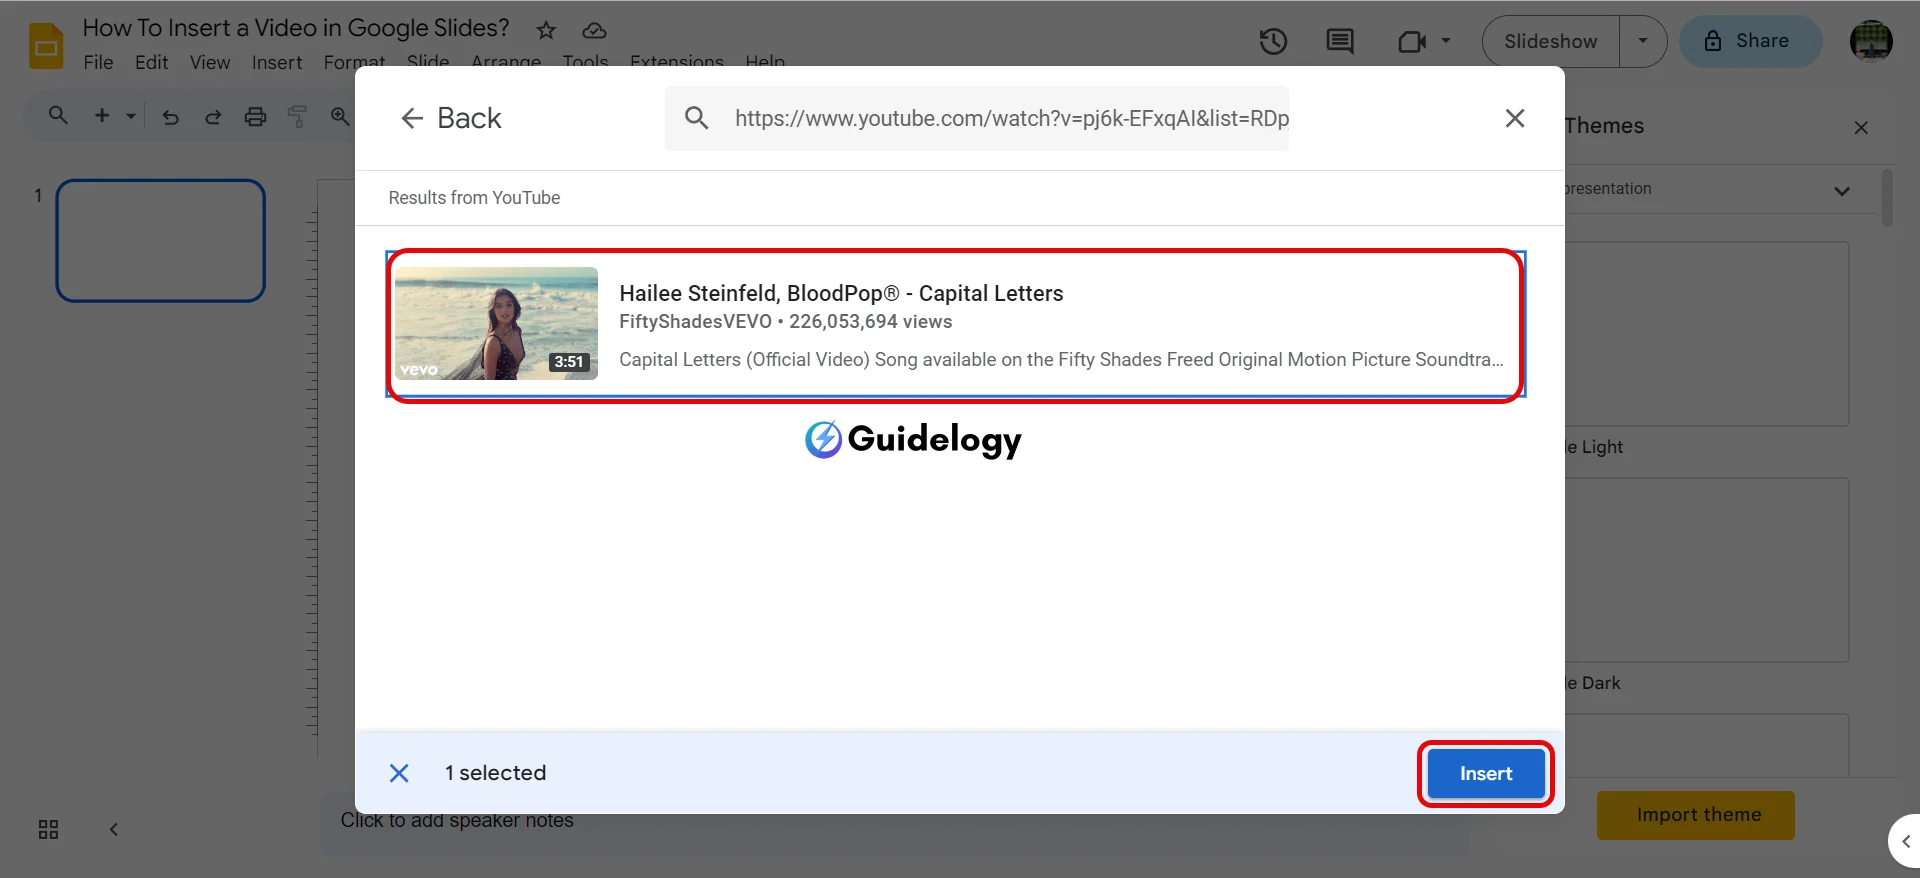This screenshot has height=878, width=1920.
Task: Star the presentation
Action: pos(546,30)
